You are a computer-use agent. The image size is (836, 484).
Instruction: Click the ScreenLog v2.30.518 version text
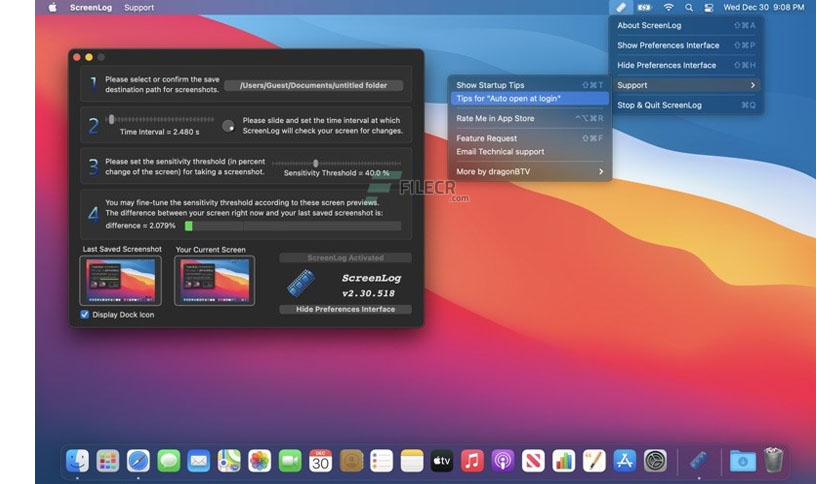point(372,286)
